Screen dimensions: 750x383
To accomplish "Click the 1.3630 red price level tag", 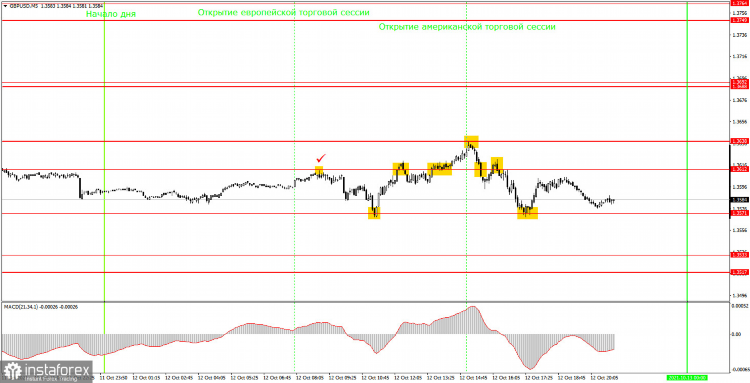I will (x=739, y=142).
